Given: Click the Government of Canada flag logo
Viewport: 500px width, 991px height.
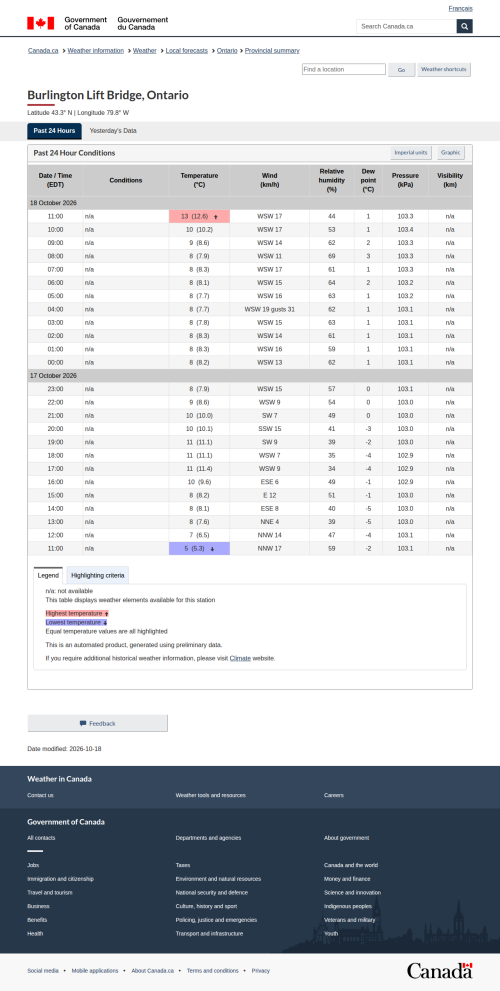Looking at the screenshot, I should click(x=40, y=23).
